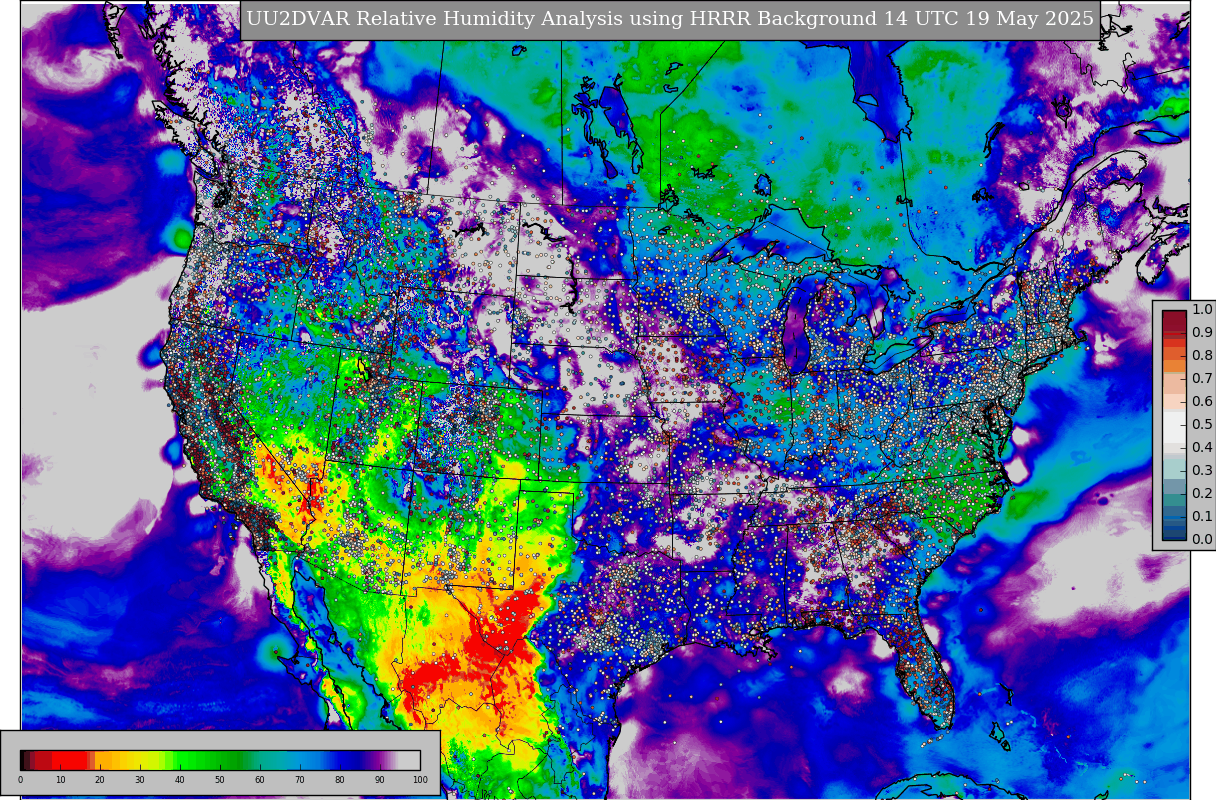The height and width of the screenshot is (800, 1216).
Task: Click the "0.2" label on the right legend
Action: (x=1202, y=494)
